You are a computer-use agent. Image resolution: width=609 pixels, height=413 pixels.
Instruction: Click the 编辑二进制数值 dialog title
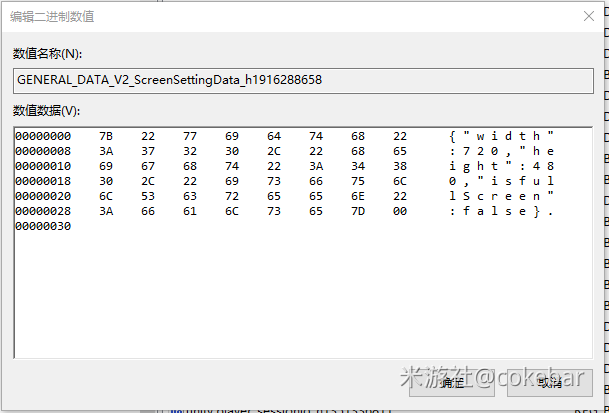coord(52,17)
